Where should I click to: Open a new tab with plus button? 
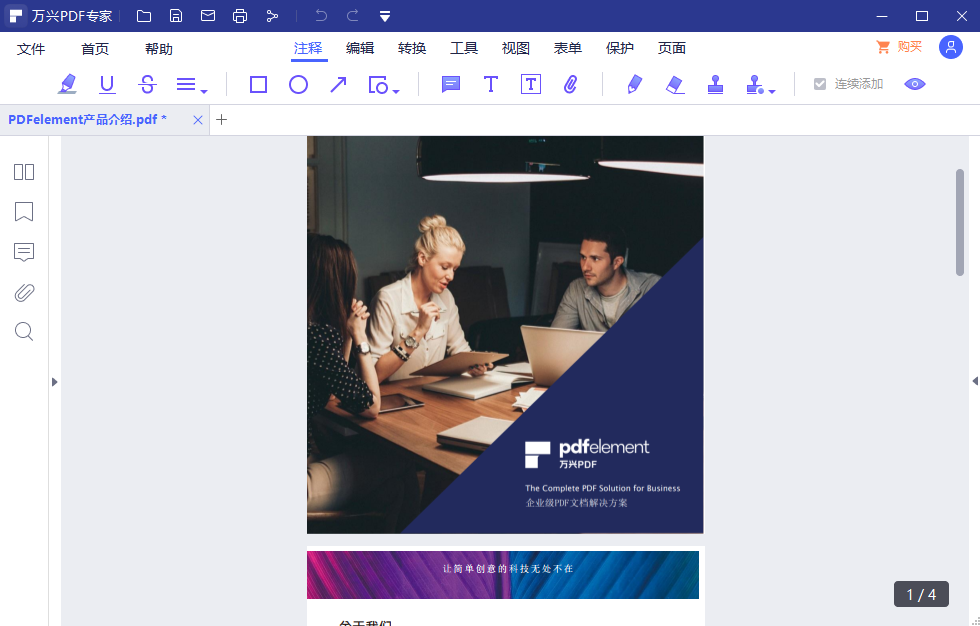[222, 120]
